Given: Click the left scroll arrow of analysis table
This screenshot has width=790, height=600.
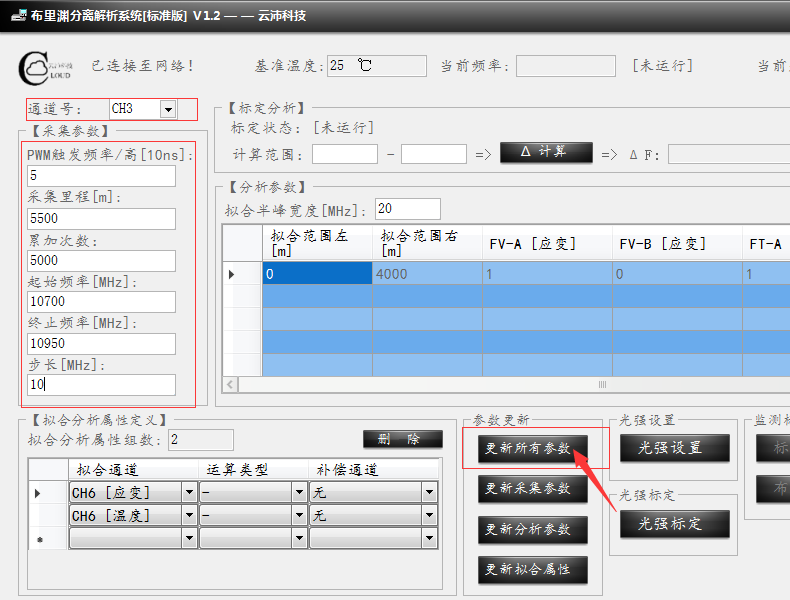Looking at the screenshot, I should pyautogui.click(x=231, y=385).
